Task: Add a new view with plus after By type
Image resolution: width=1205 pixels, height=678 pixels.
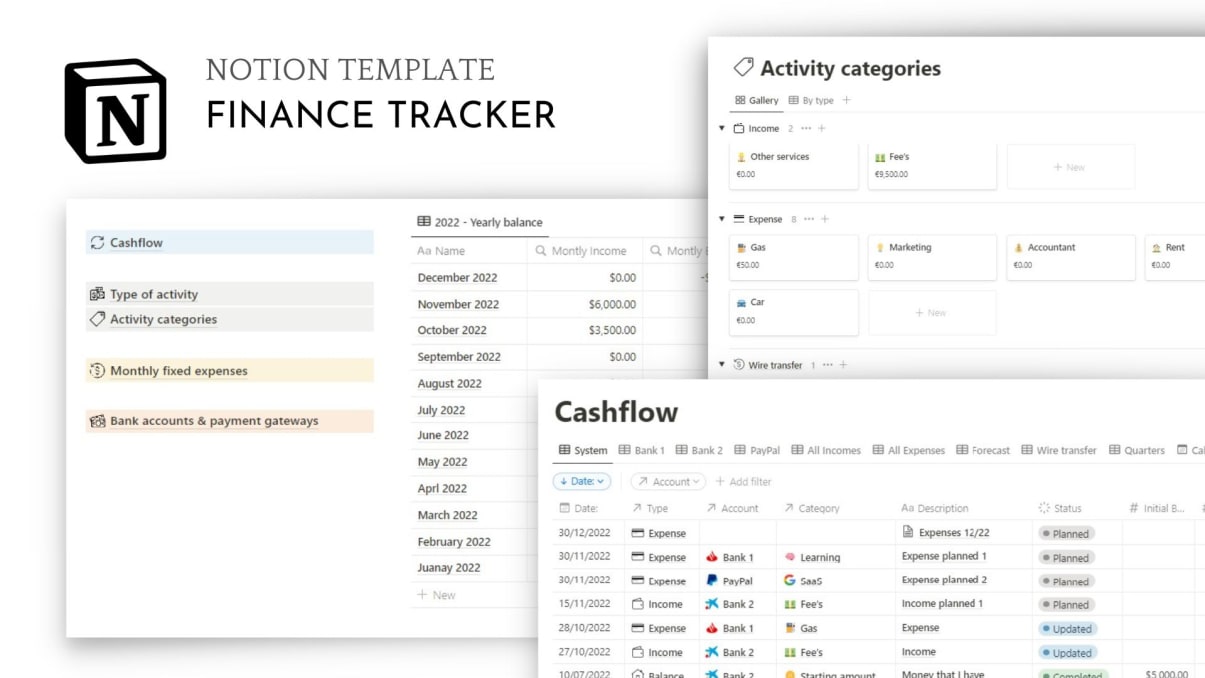Action: tap(847, 100)
